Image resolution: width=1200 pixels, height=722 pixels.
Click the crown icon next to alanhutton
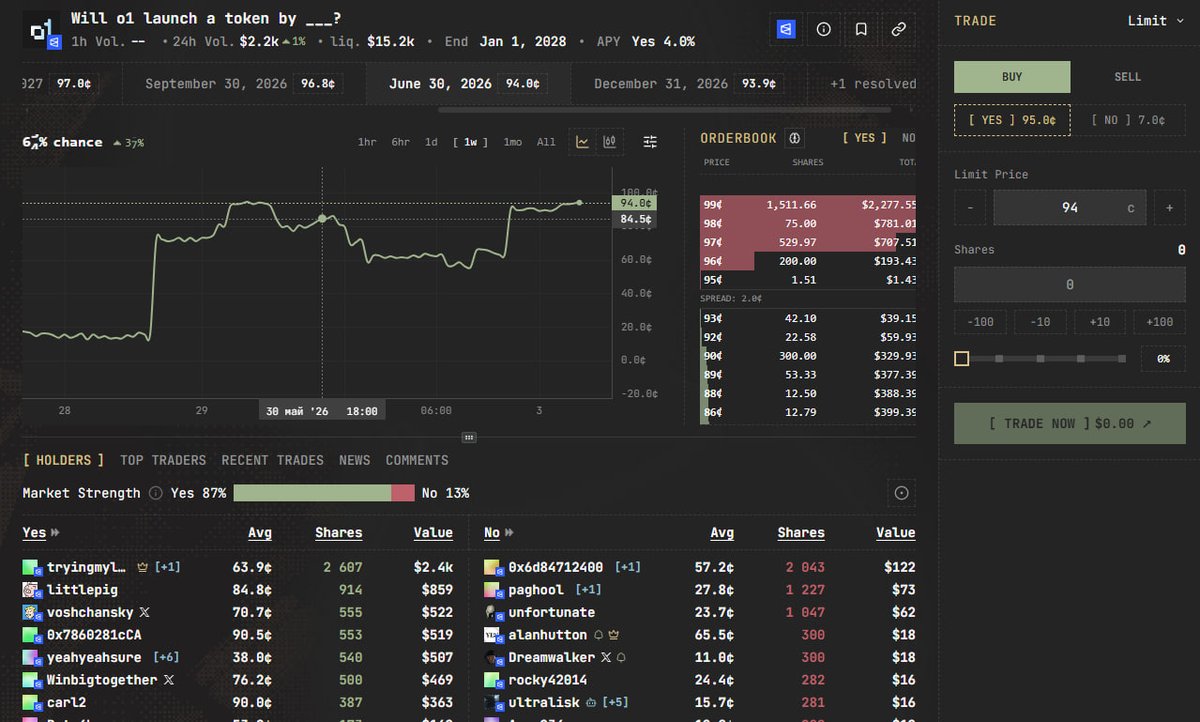[x=613, y=635]
